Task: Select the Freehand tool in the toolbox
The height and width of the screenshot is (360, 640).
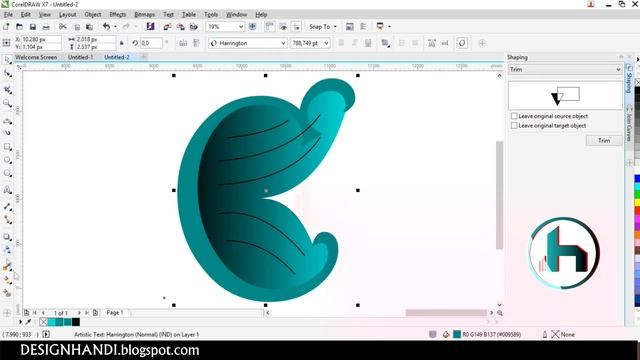Action: [7, 121]
